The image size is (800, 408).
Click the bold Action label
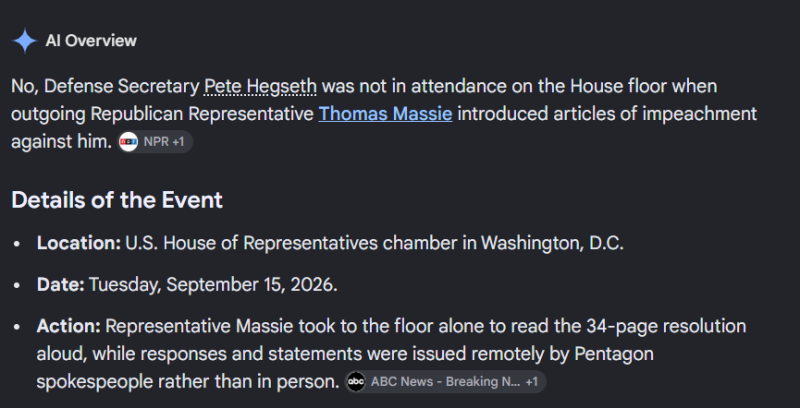(68, 326)
